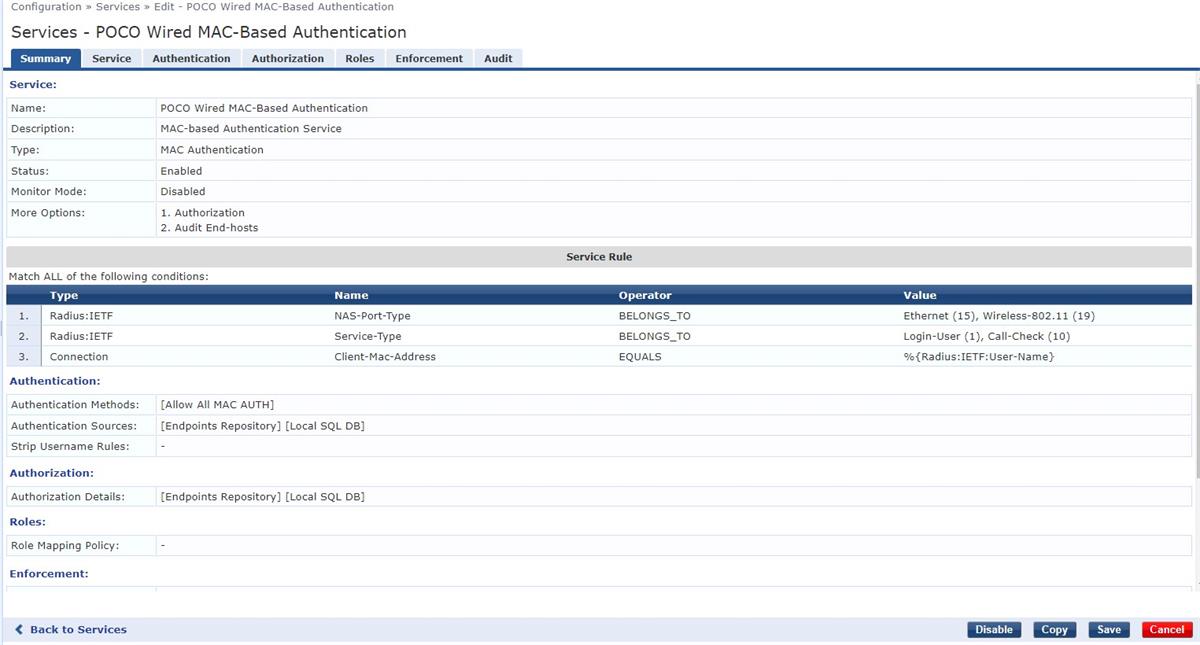Click the Copy button
This screenshot has width=1200, height=645.
click(x=1055, y=630)
